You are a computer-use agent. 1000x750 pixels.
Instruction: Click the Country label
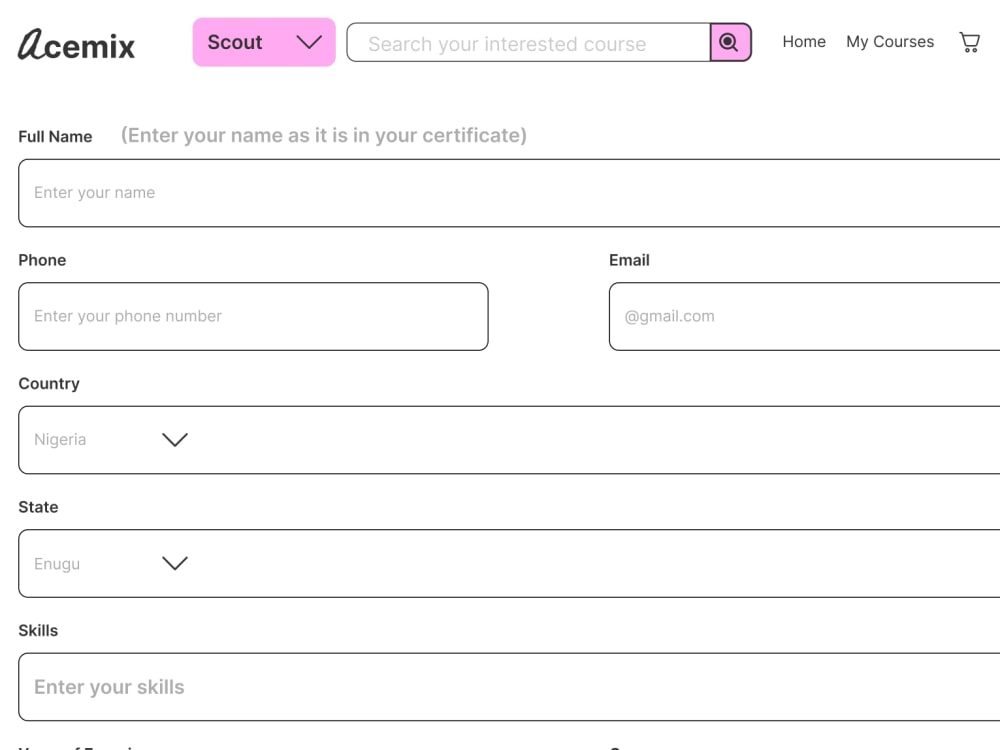tap(49, 384)
